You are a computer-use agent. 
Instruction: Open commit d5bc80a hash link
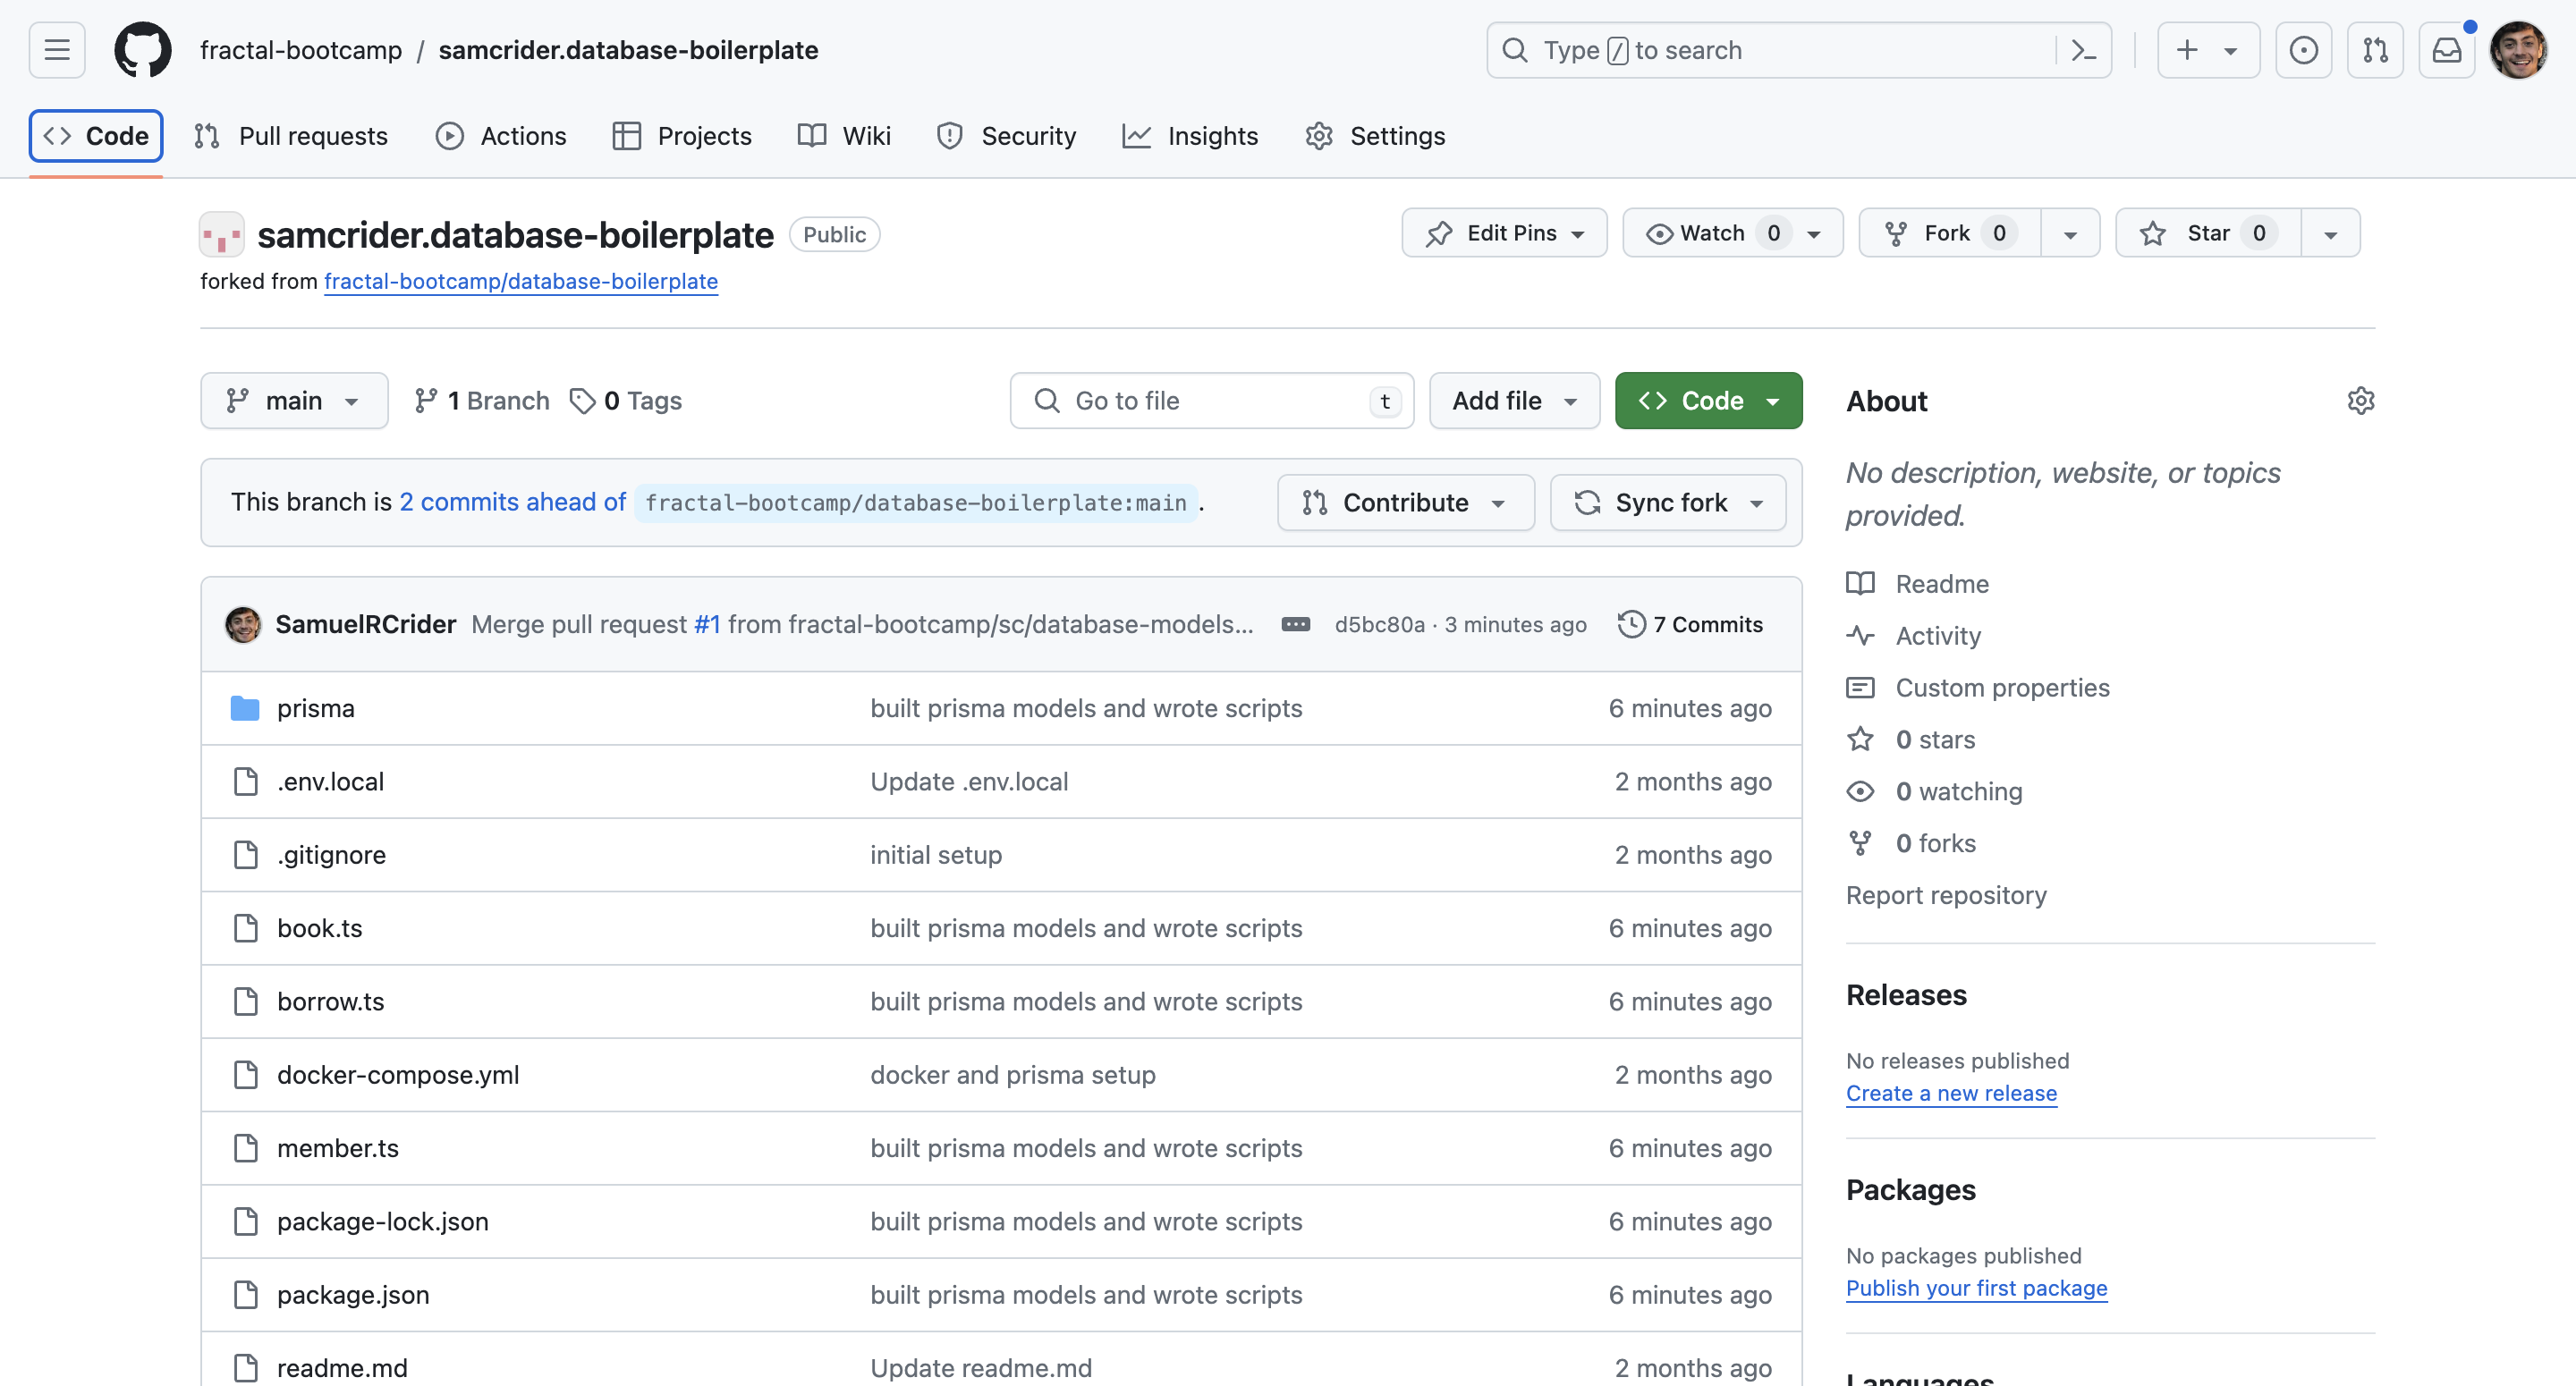pos(1380,624)
